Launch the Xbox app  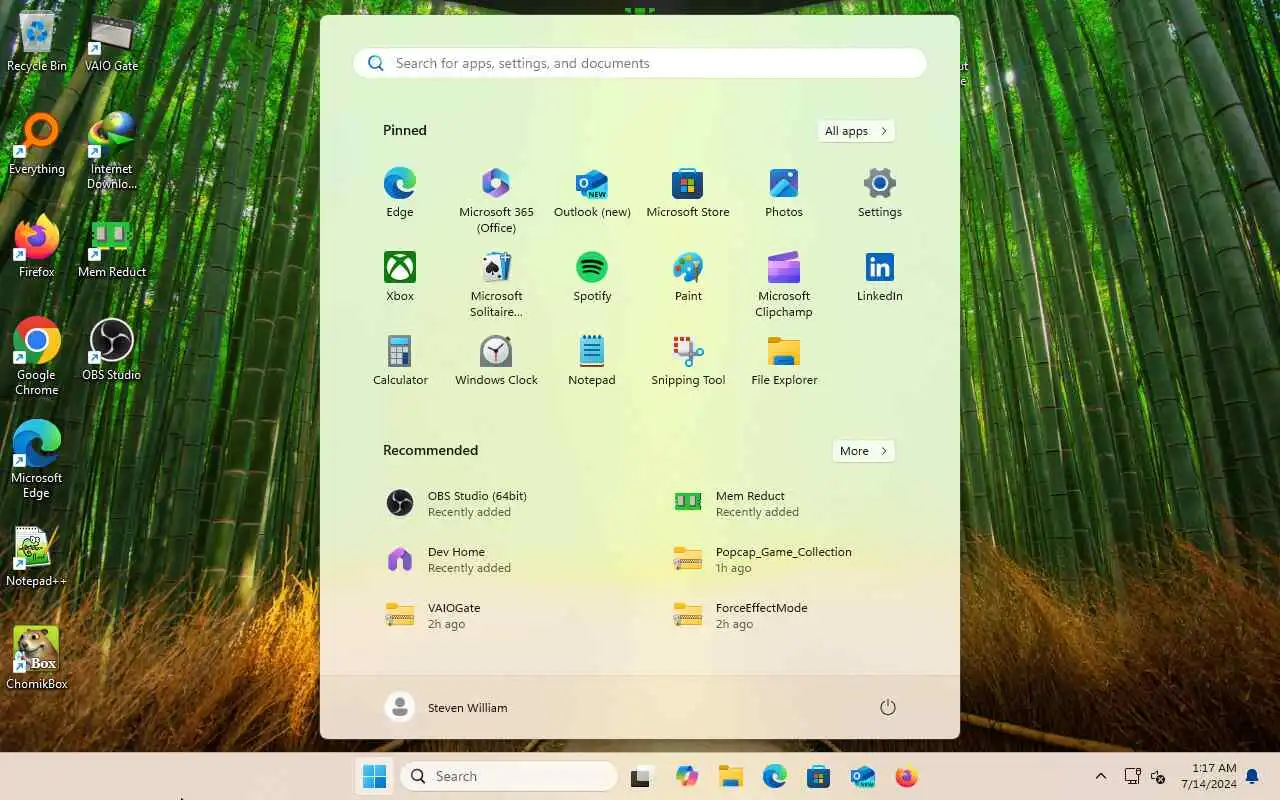point(400,277)
